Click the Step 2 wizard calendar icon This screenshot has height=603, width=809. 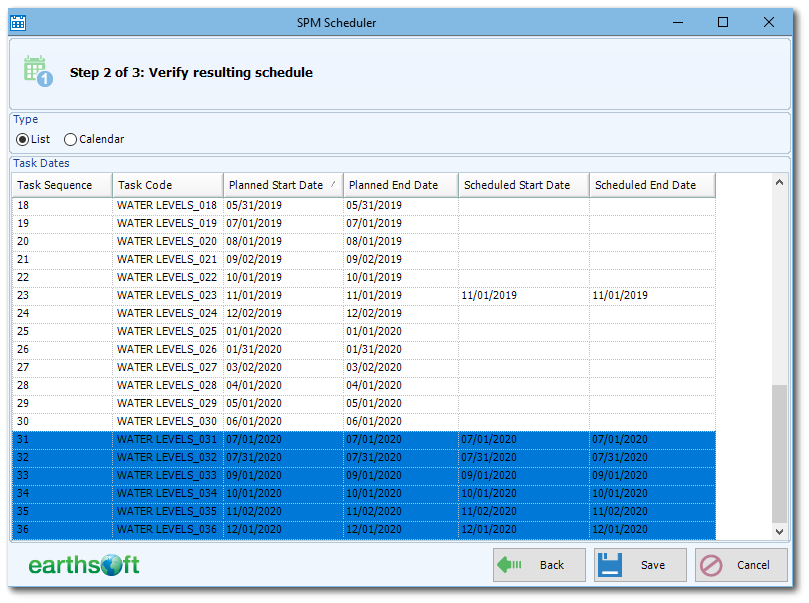tap(35, 71)
